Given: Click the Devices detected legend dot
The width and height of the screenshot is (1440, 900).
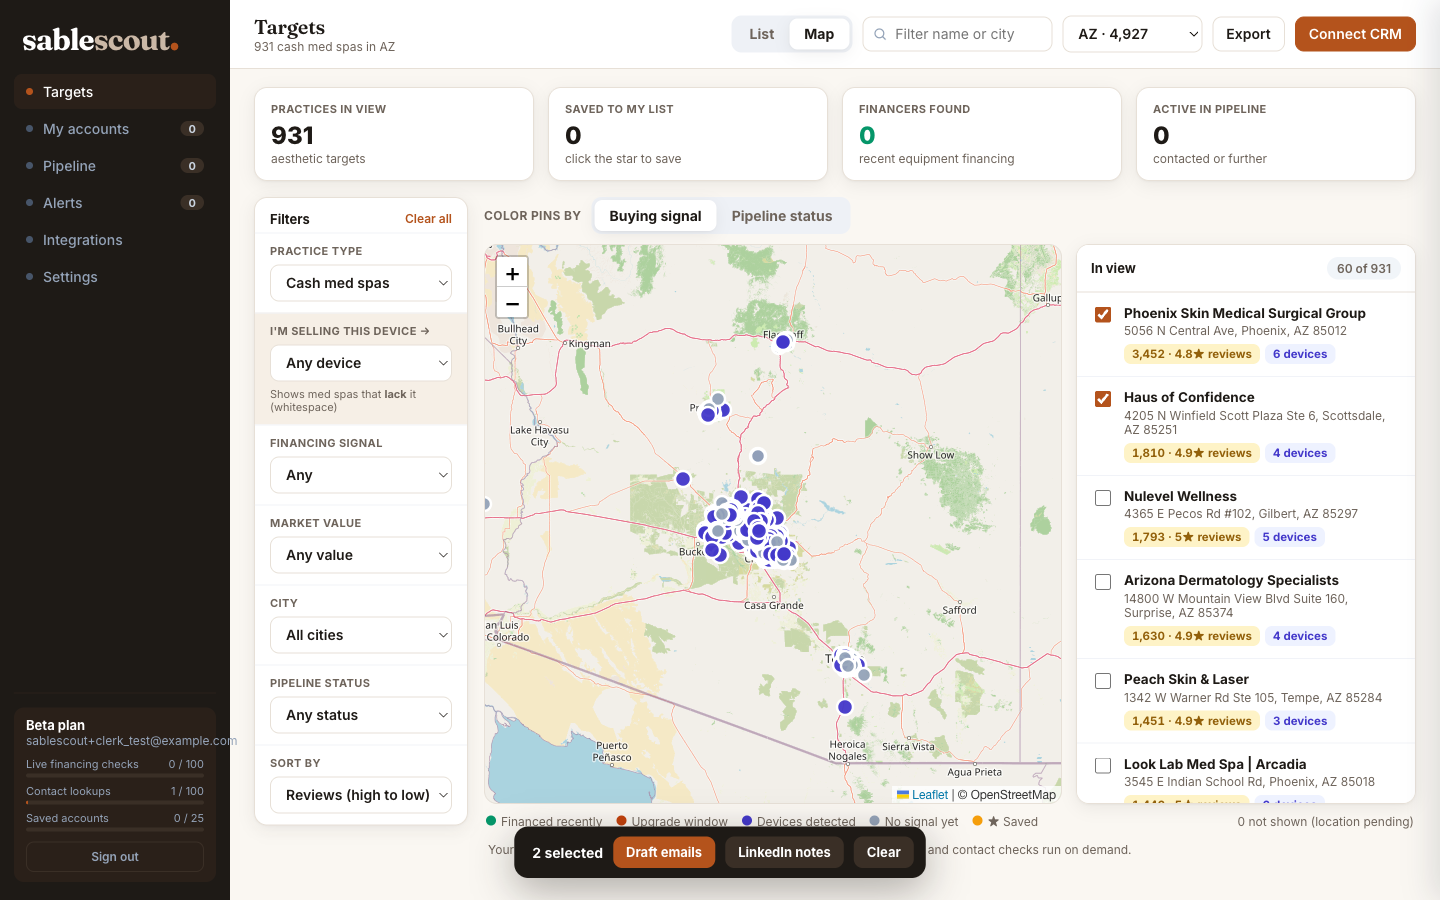Looking at the screenshot, I should (x=747, y=821).
